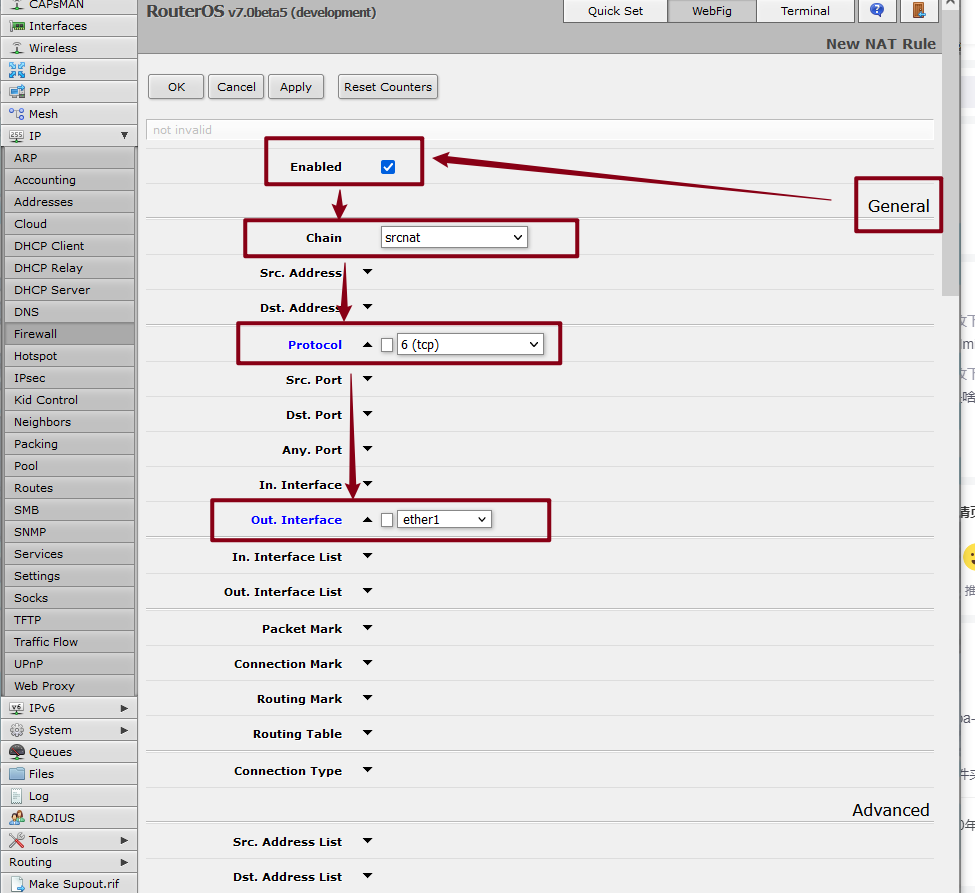Viewport: 975px width, 893px height.
Task: Expand the Src. Address field arrow
Action: [367, 272]
